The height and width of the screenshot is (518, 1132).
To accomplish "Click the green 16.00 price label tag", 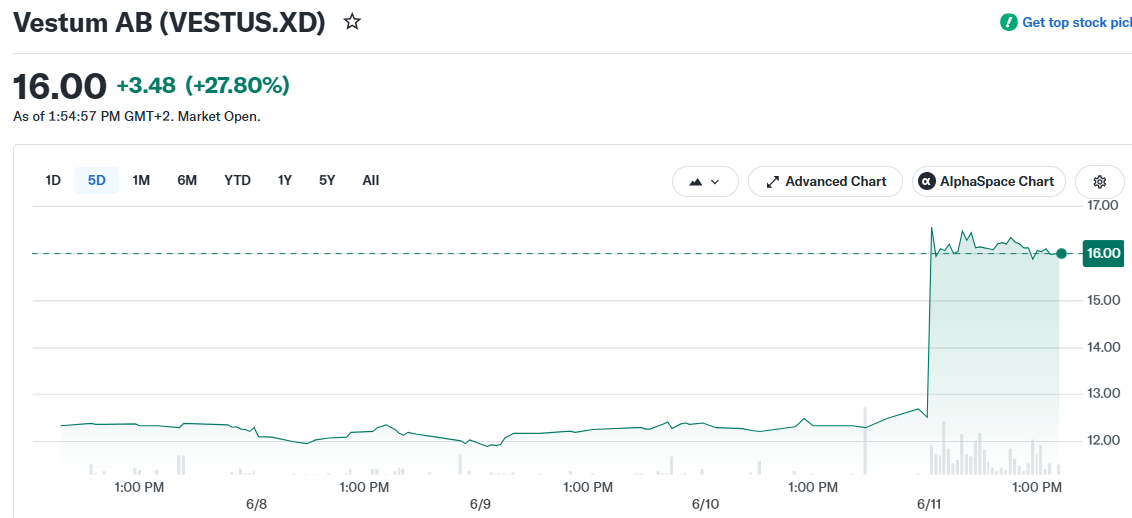I will [x=1103, y=253].
